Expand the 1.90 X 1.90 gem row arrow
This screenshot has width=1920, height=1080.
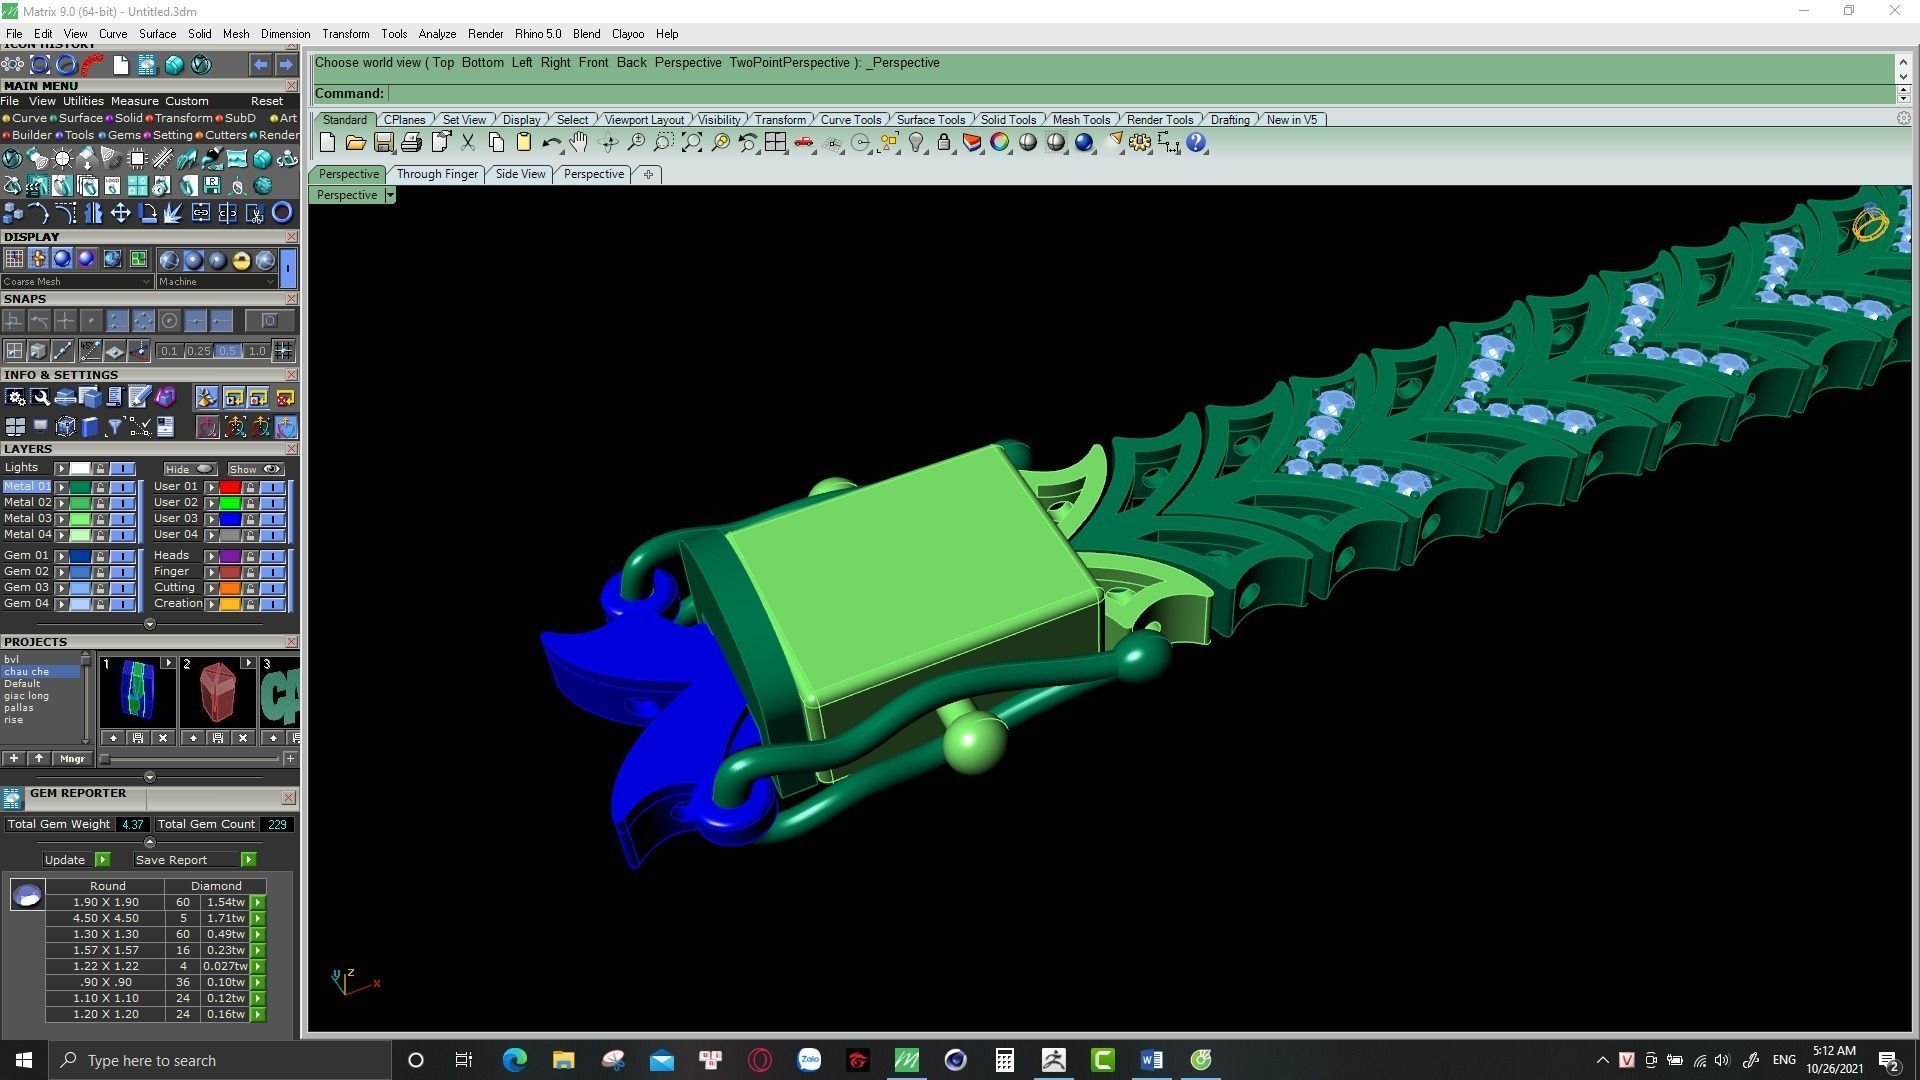258,902
